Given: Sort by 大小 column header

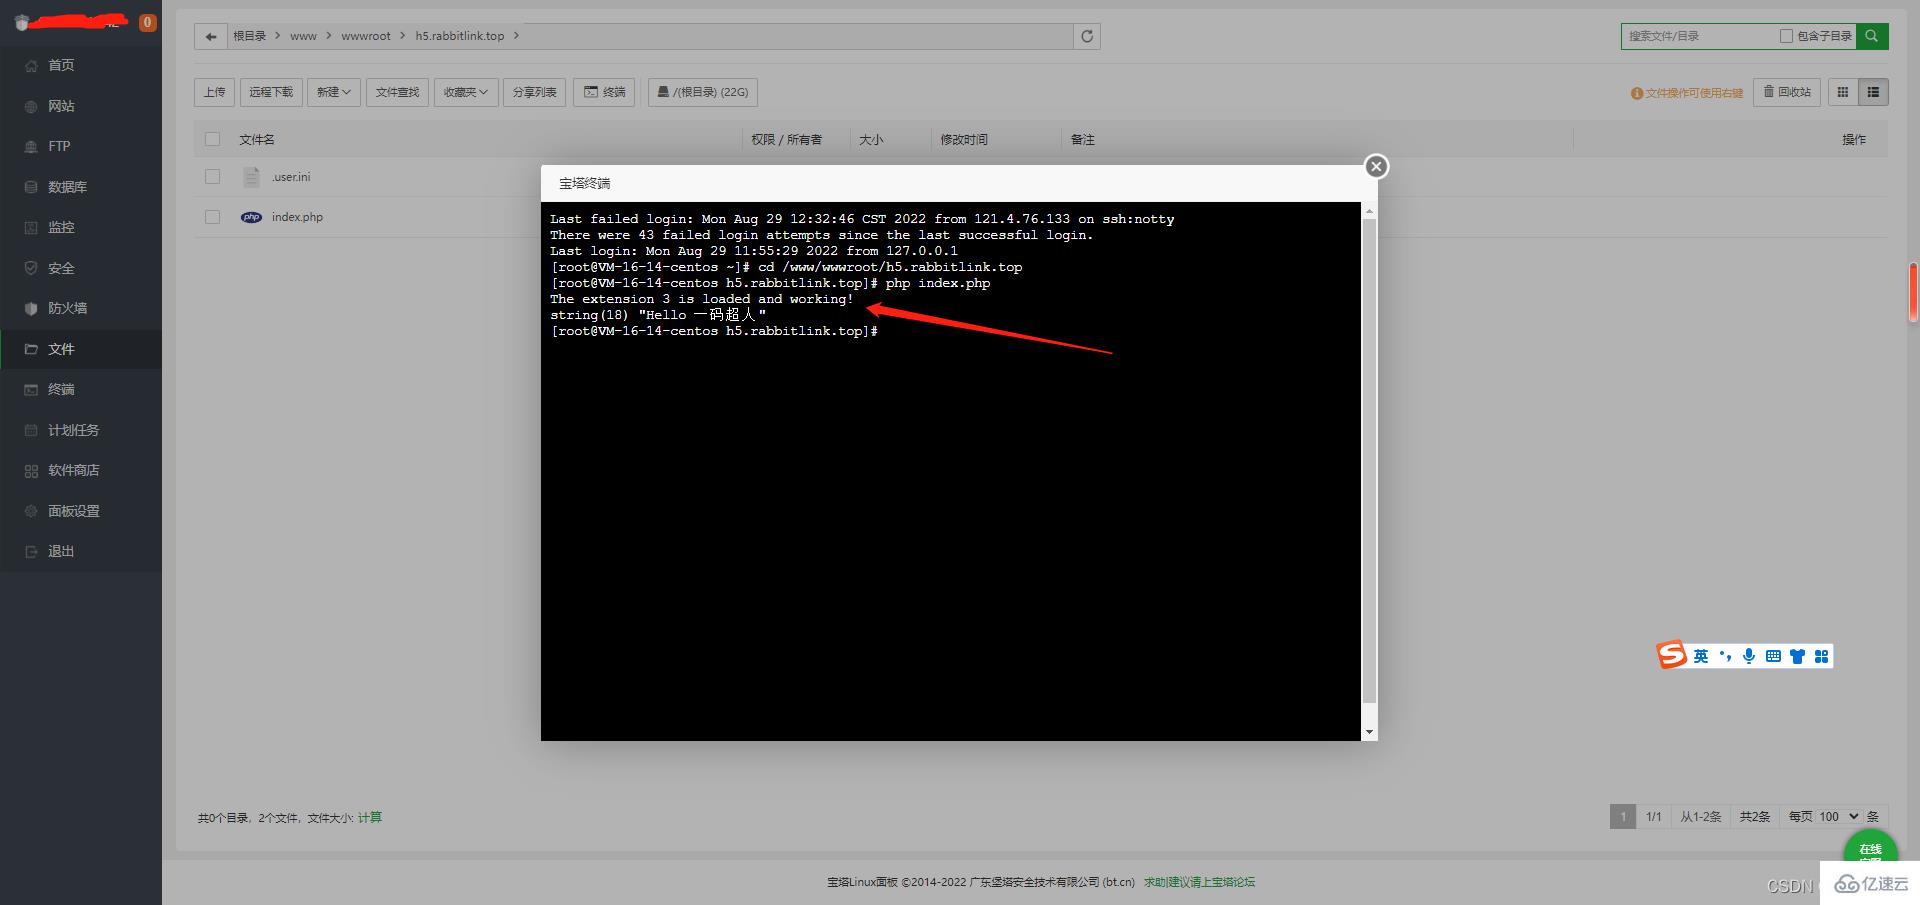Looking at the screenshot, I should [x=871, y=139].
